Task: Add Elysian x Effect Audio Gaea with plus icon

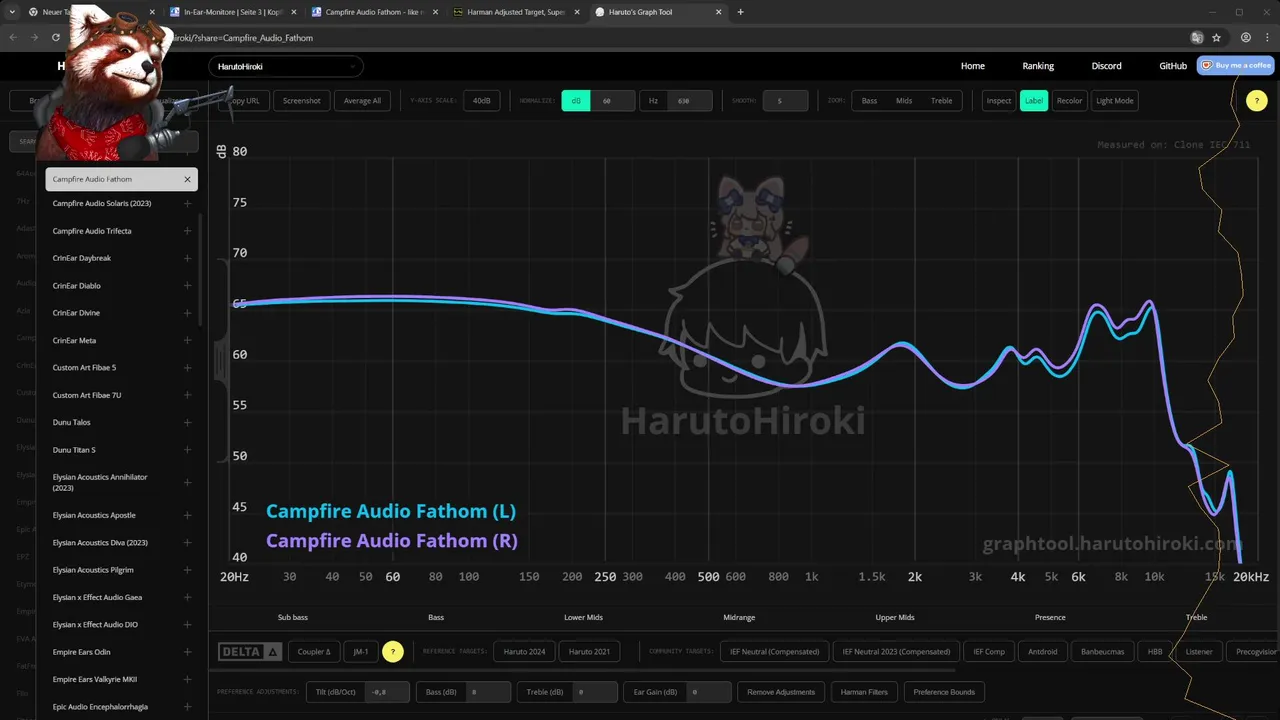Action: click(187, 597)
